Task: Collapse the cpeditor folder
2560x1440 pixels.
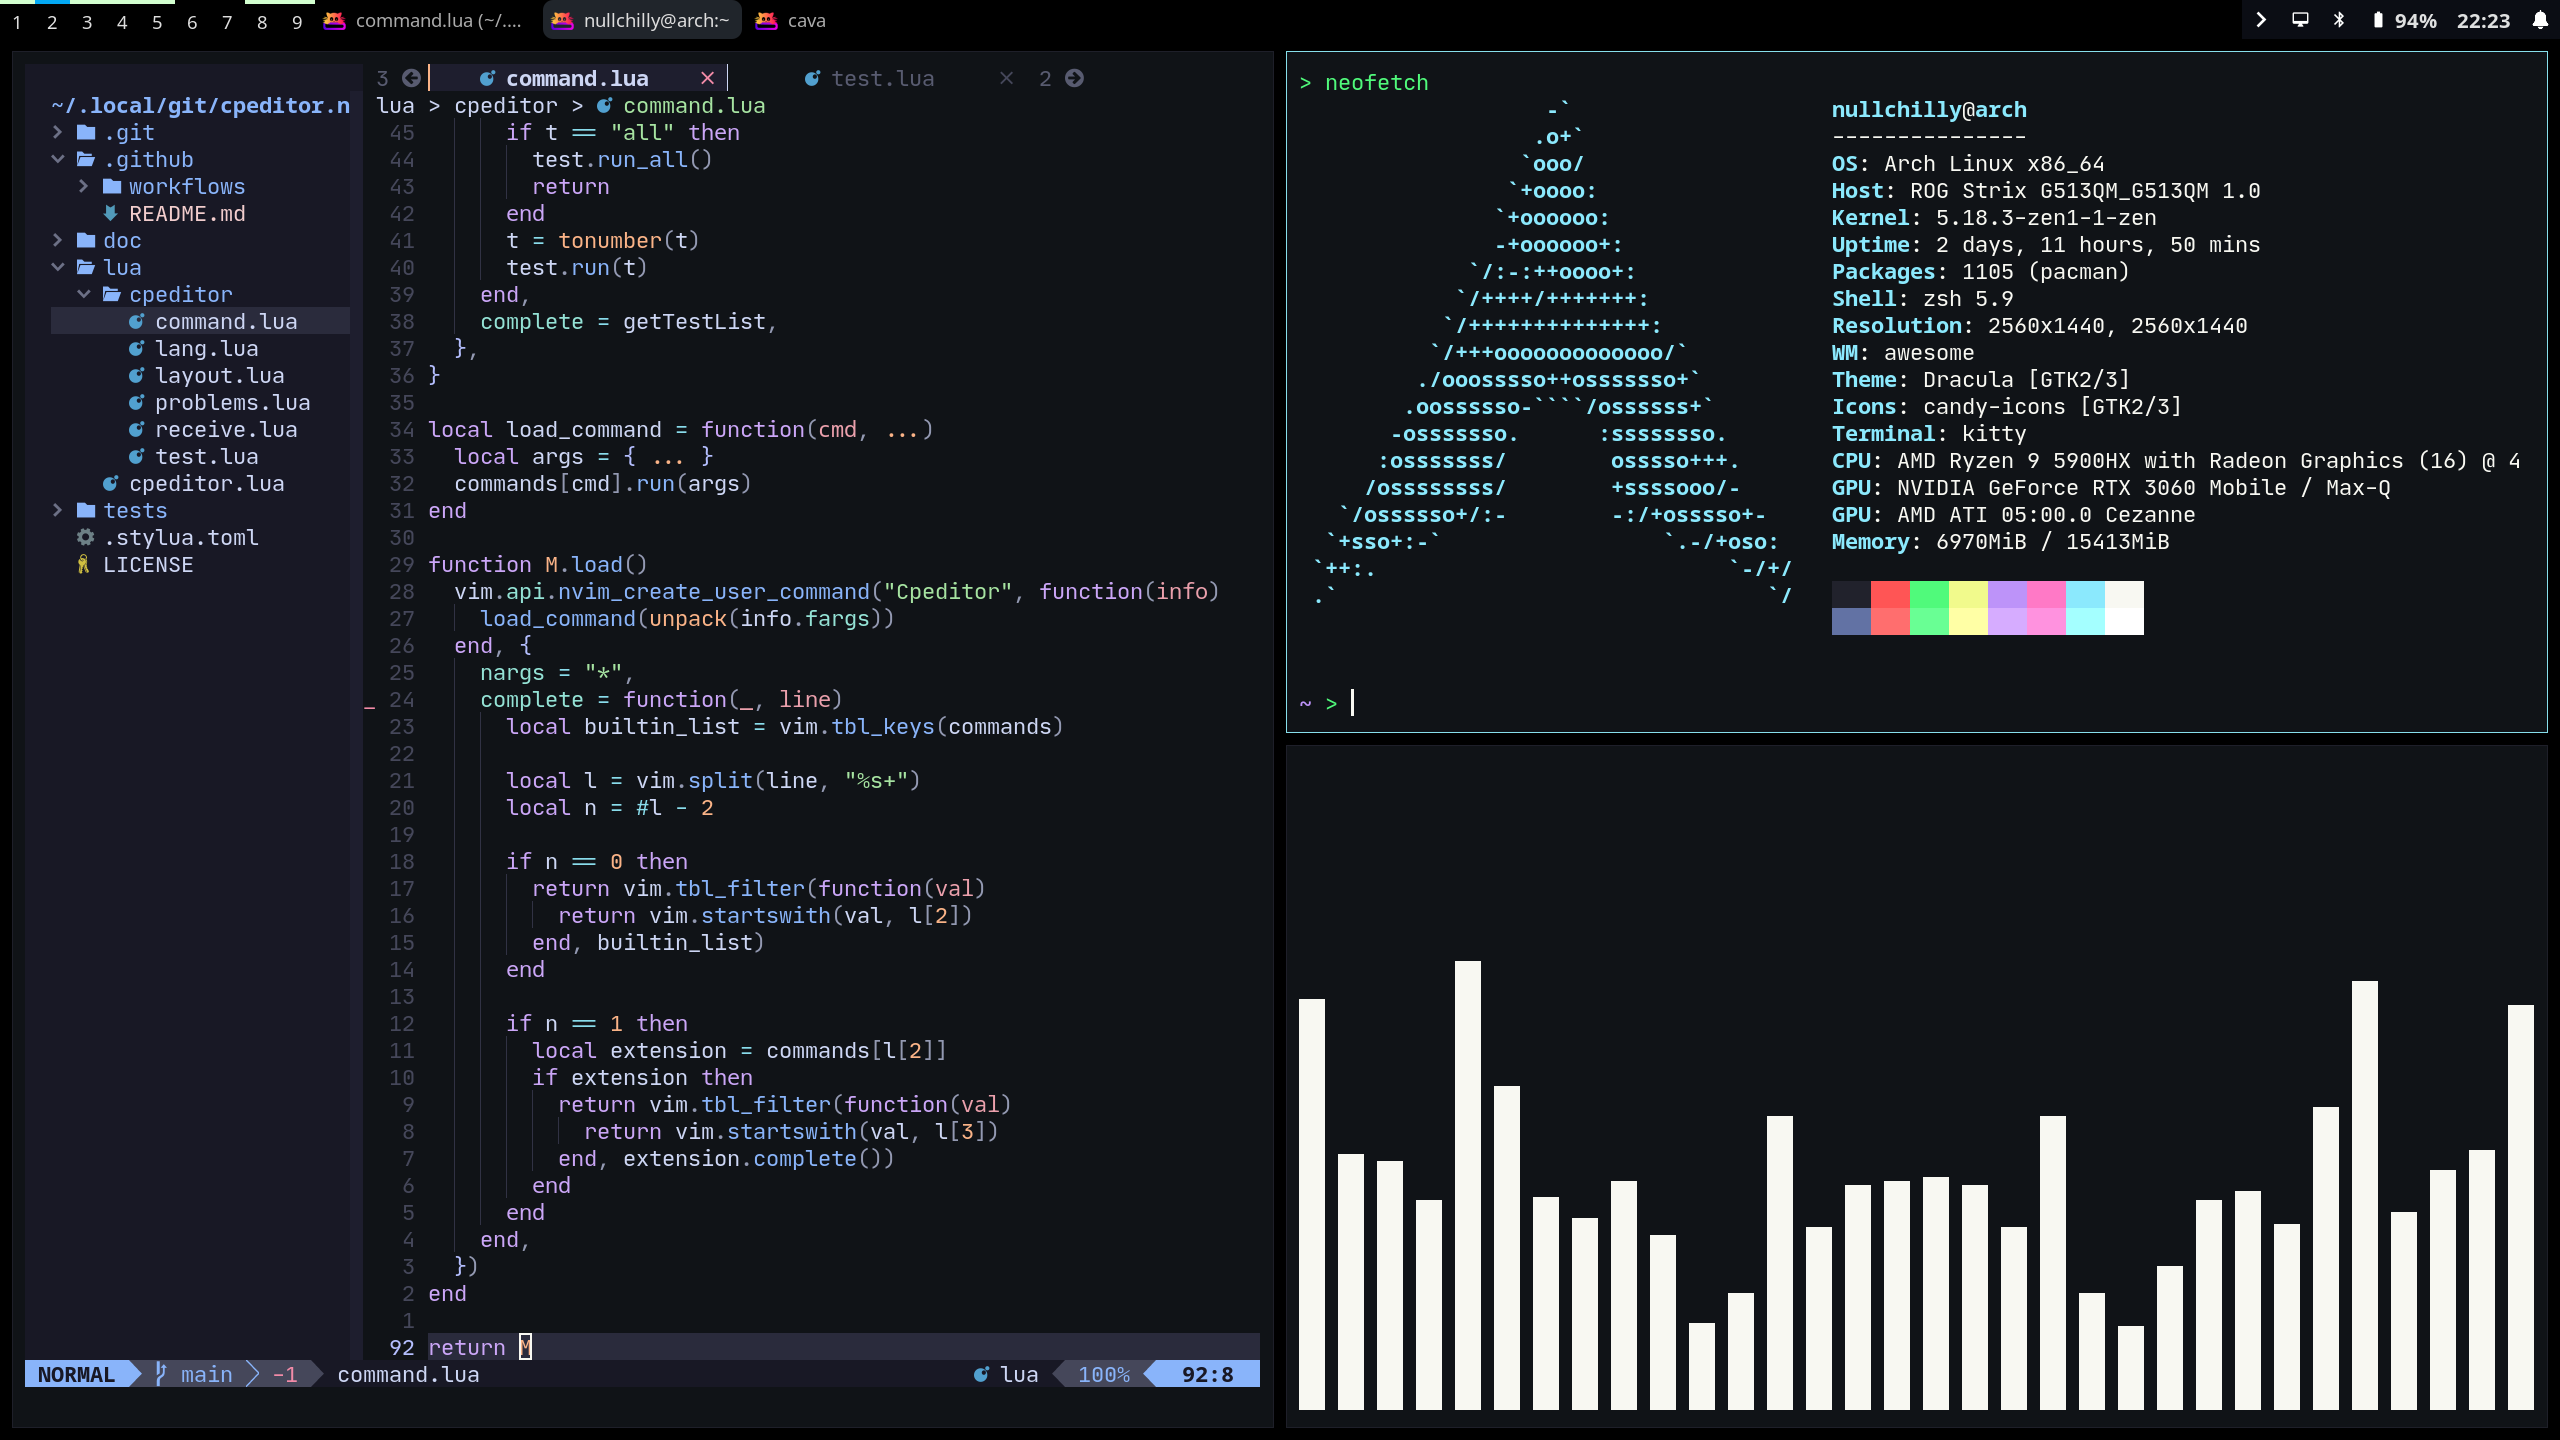Action: tap(84, 294)
